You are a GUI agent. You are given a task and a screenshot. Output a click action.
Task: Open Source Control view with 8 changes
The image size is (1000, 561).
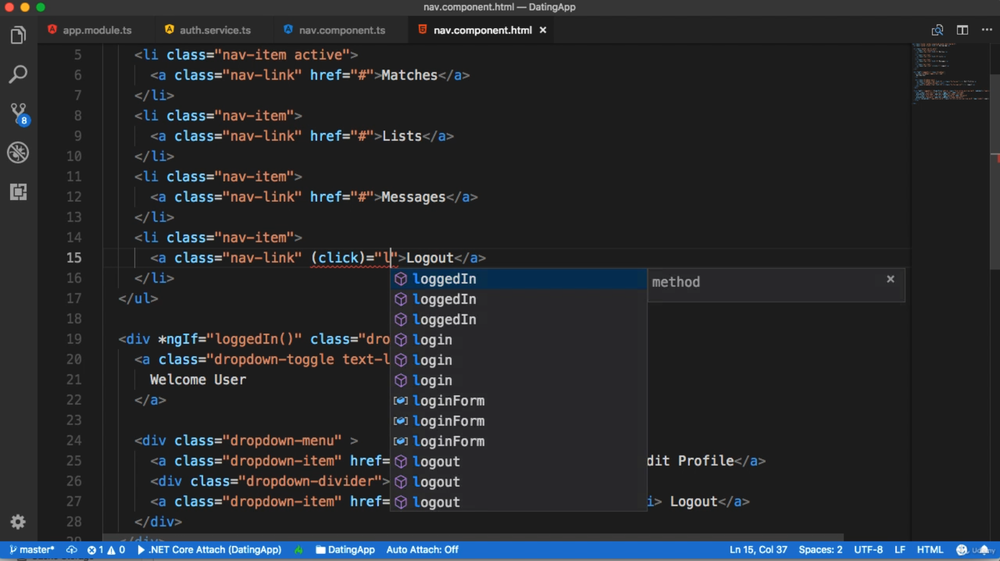pos(18,113)
